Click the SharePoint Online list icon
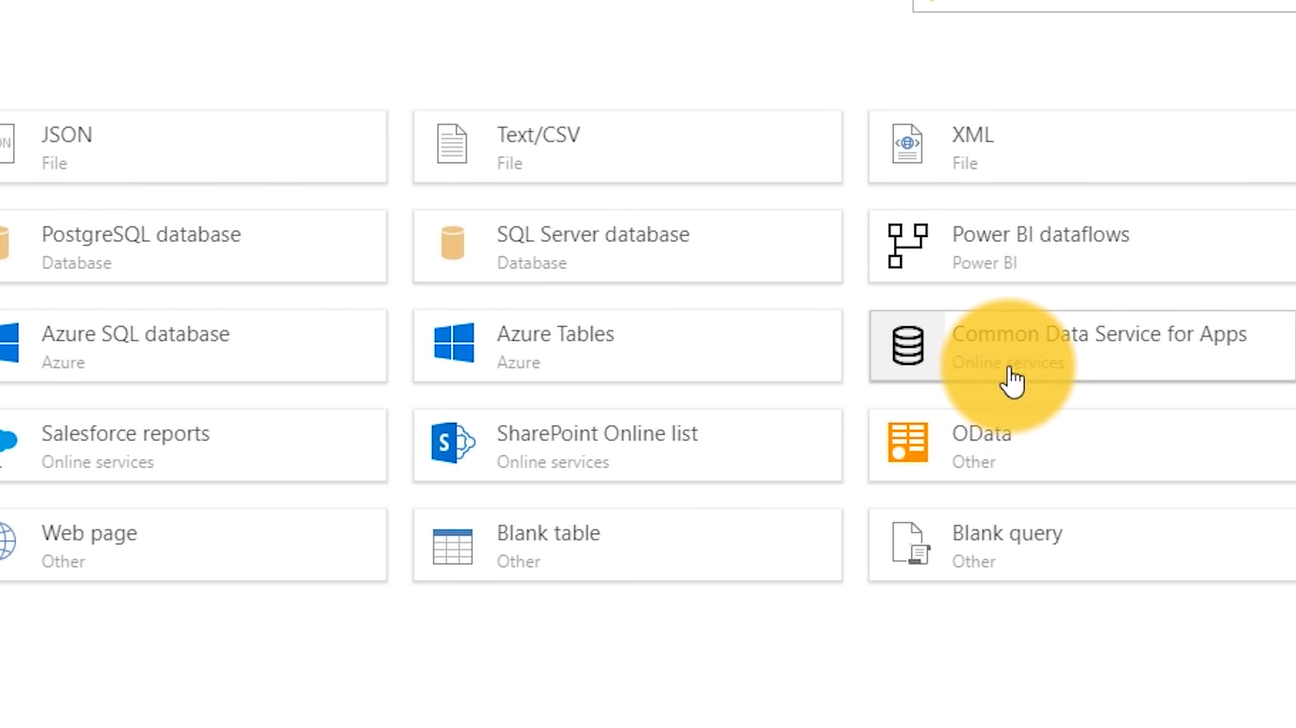The height and width of the screenshot is (728, 1296). [x=452, y=443]
